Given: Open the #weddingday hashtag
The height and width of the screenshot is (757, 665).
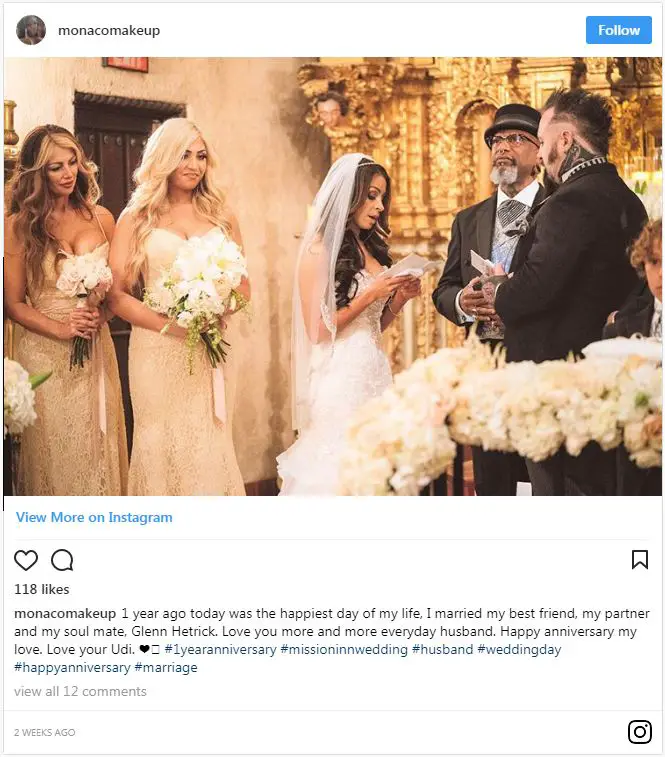Looking at the screenshot, I should pos(519,649).
